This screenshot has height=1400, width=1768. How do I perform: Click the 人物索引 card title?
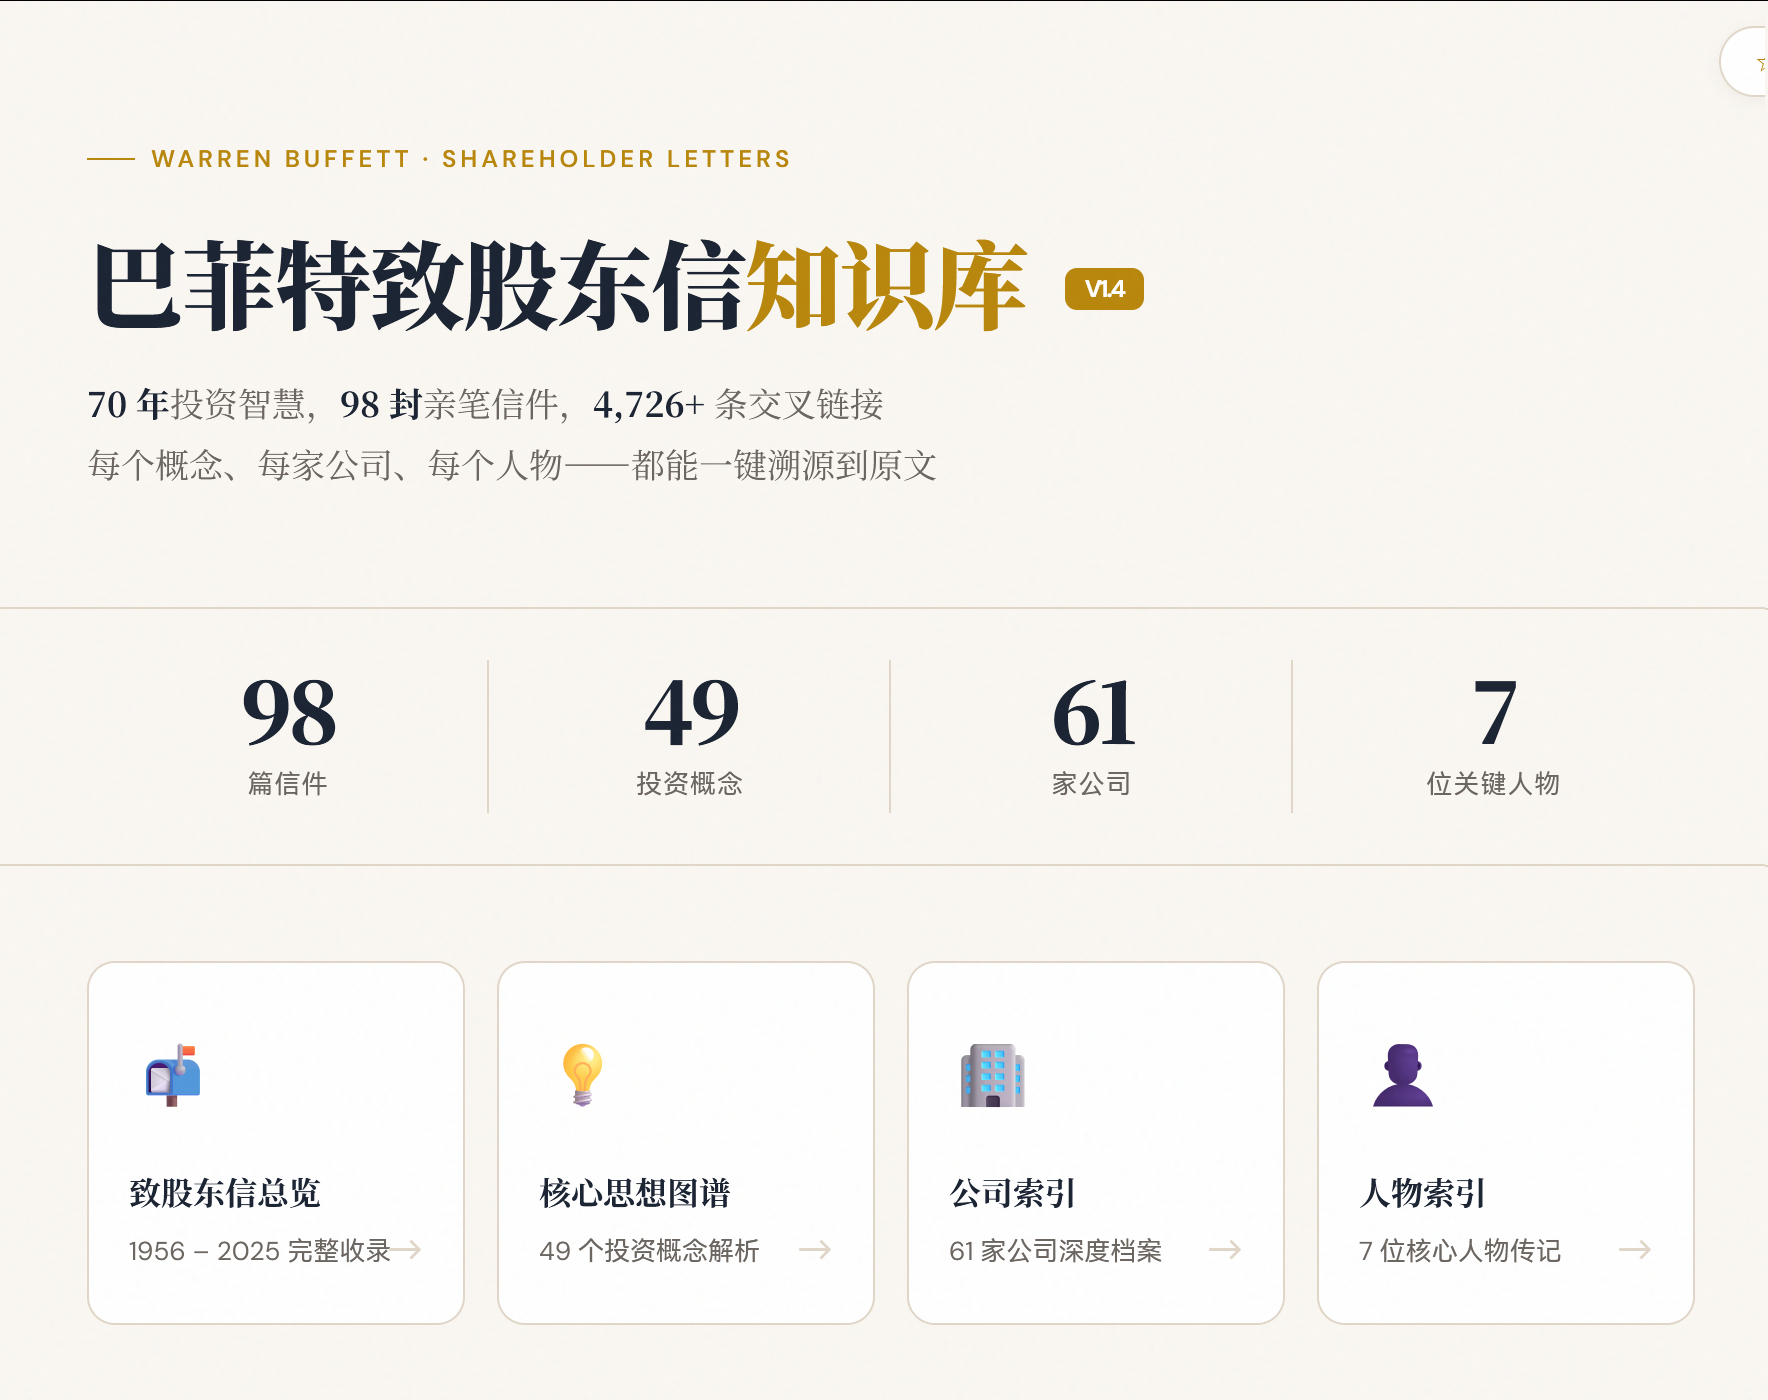tap(1423, 1192)
